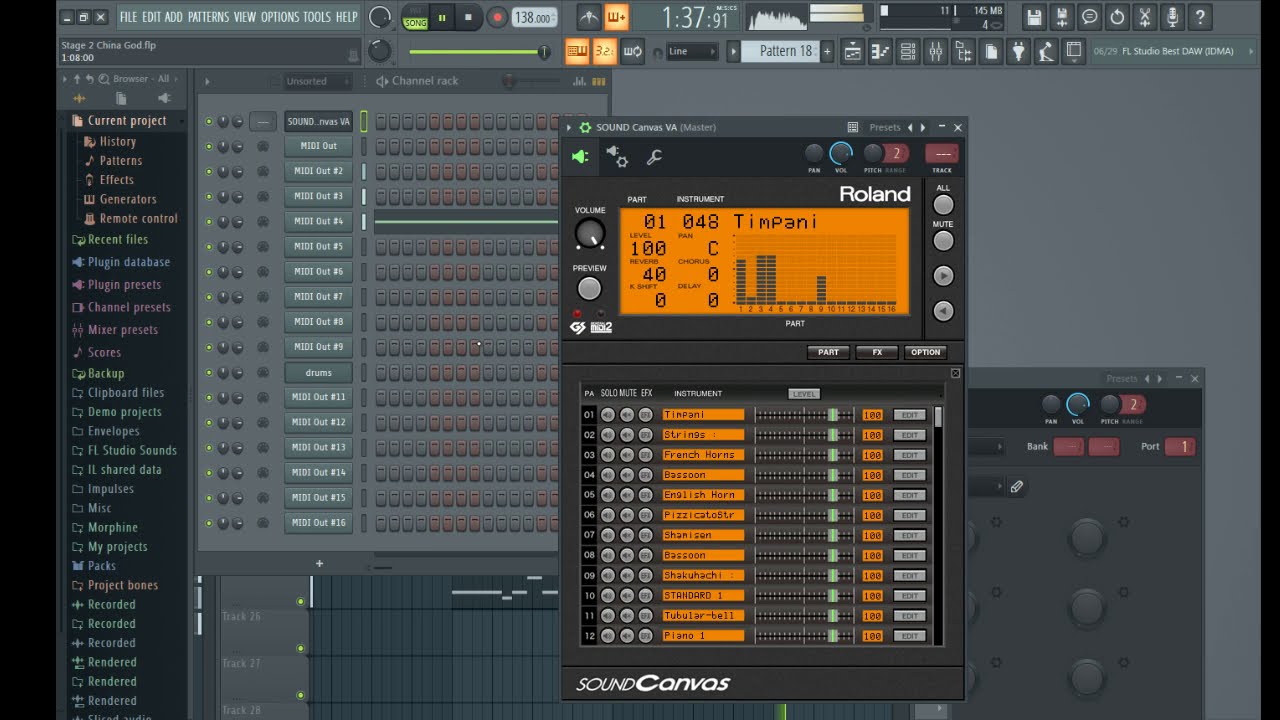Open the Line snap dropdown
The width and height of the screenshot is (1280, 720).
[x=691, y=51]
